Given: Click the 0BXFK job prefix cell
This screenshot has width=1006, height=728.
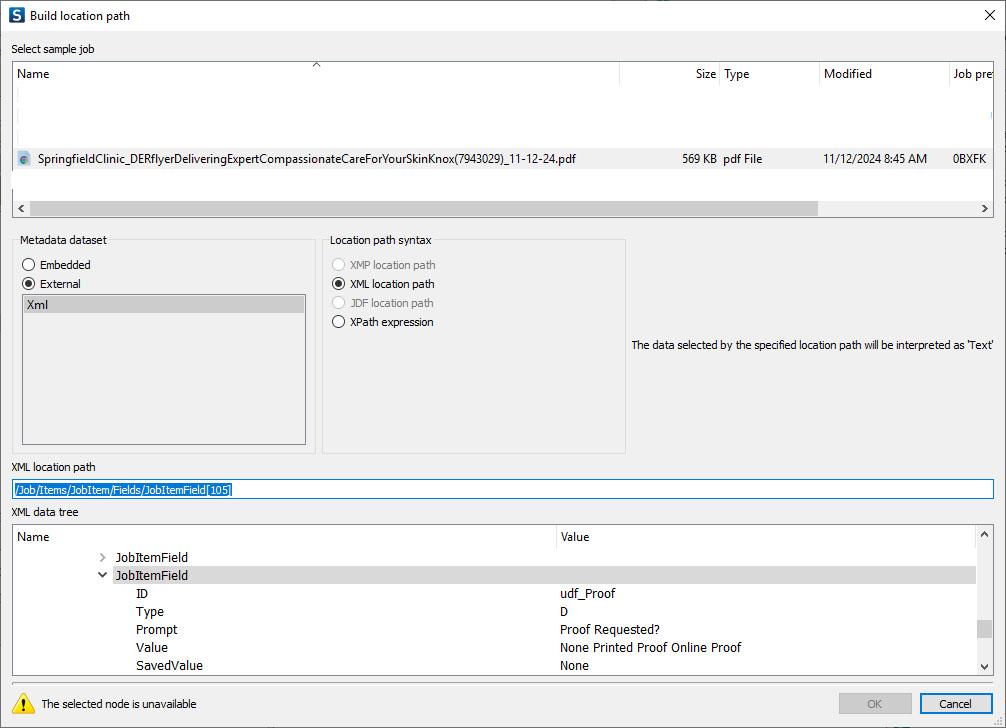Looking at the screenshot, I should [969, 159].
